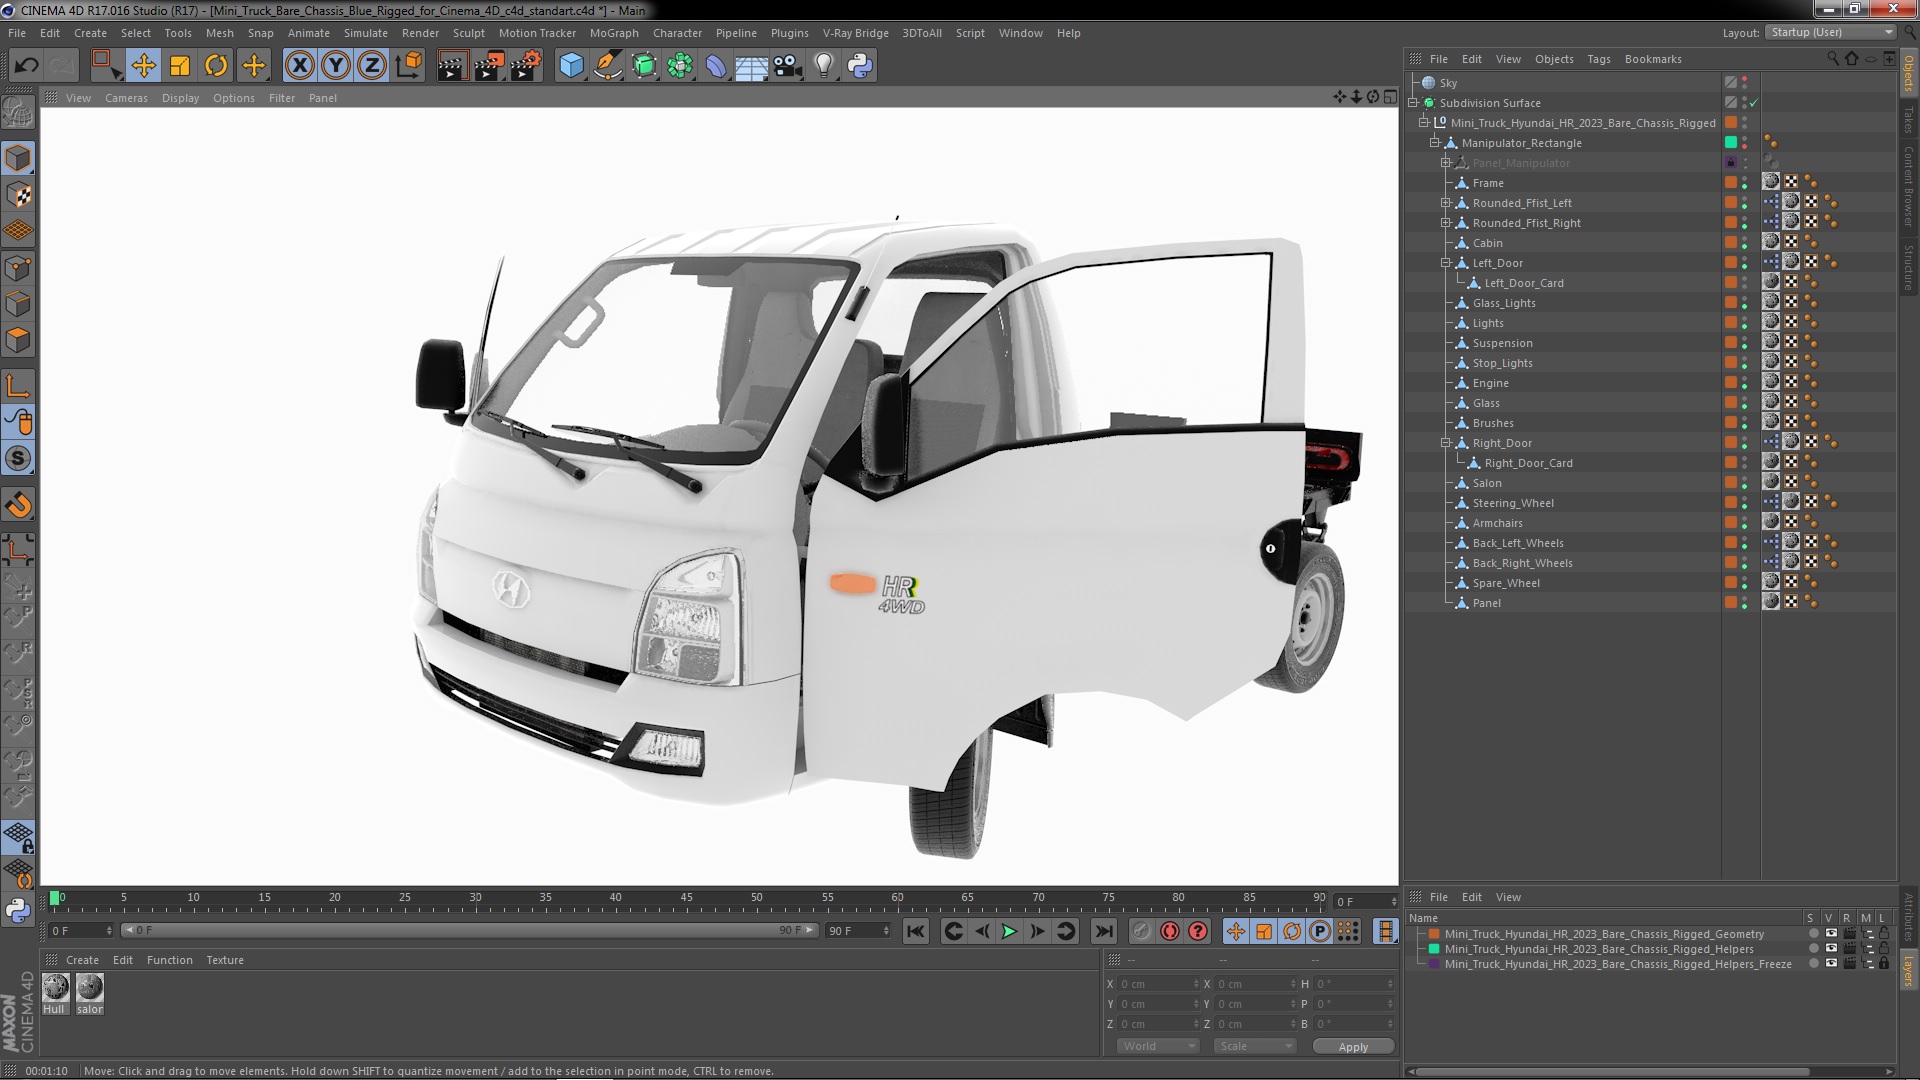Open the World coordinate dropdown
This screenshot has height=1080, width=1920.
point(1157,1046)
